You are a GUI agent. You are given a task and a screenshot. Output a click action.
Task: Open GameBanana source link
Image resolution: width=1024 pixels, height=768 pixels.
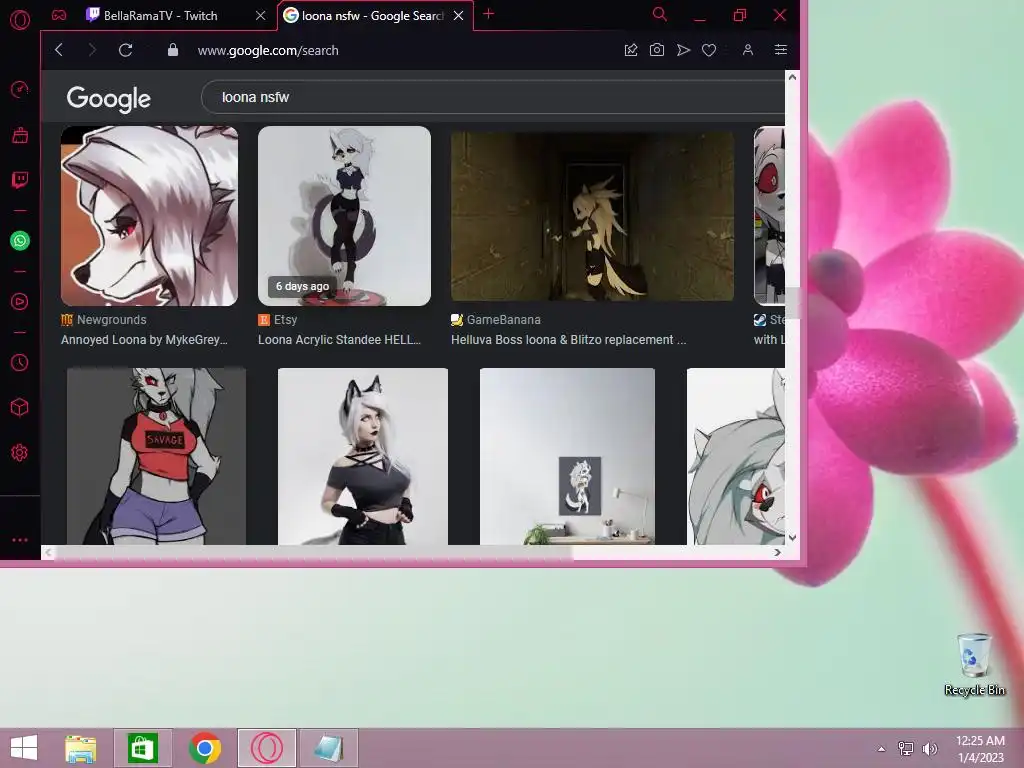click(496, 319)
